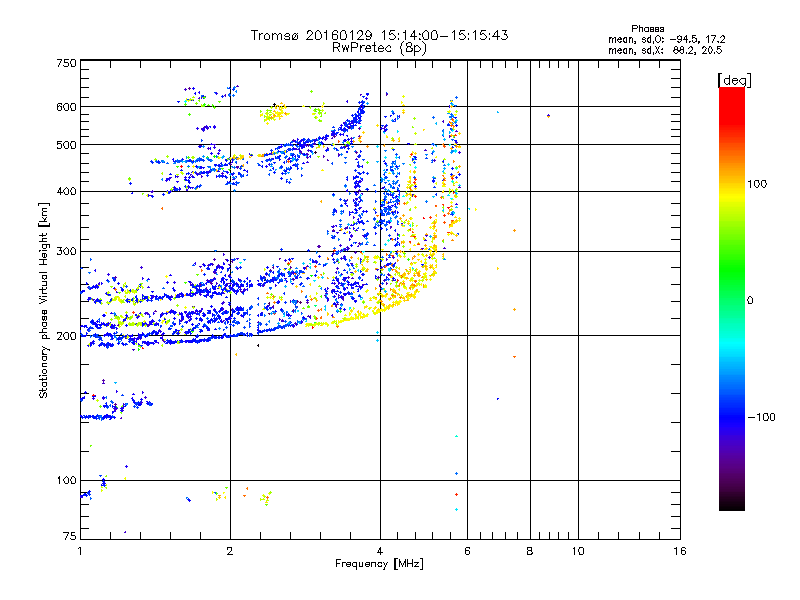Screen dimensions: 800x600
Task: Click the x-axis tick label '4'
Action: coord(380,551)
